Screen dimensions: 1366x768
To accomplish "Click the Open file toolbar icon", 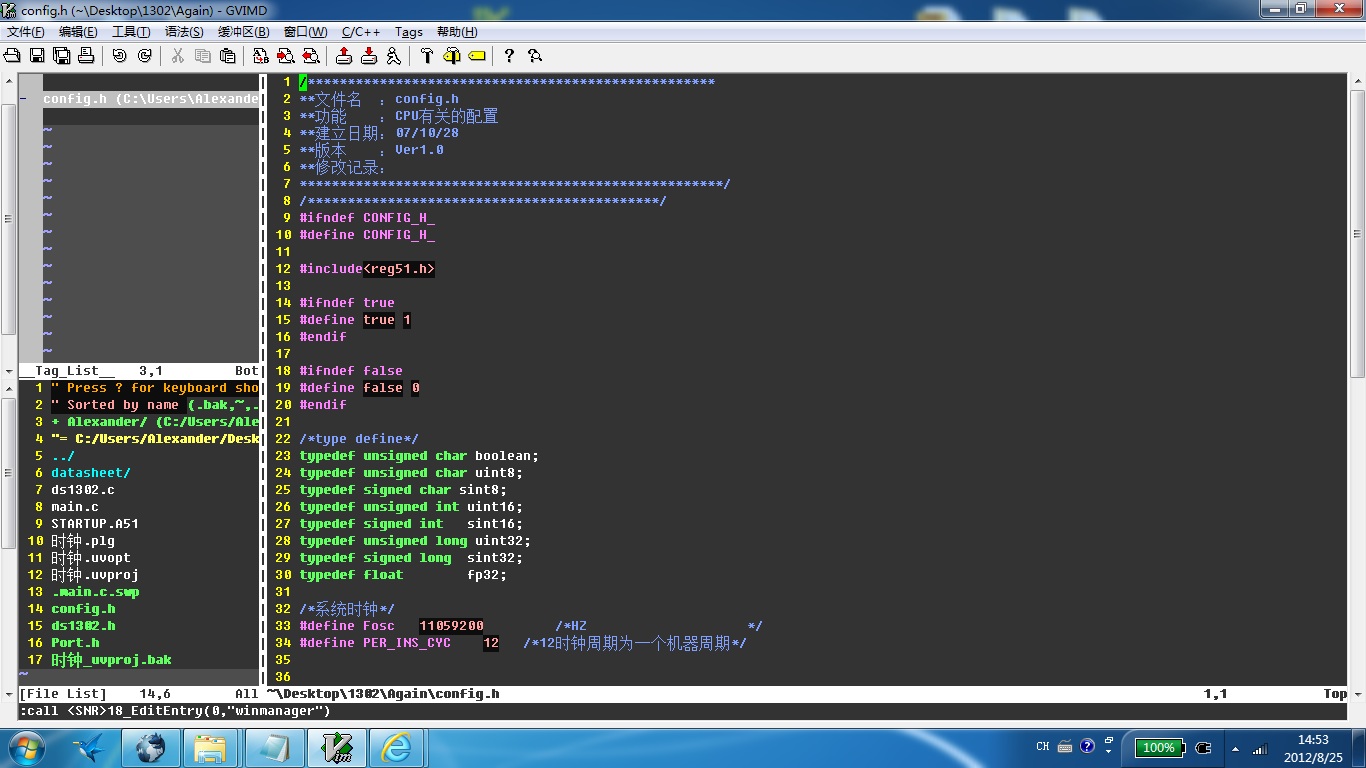I will point(12,56).
